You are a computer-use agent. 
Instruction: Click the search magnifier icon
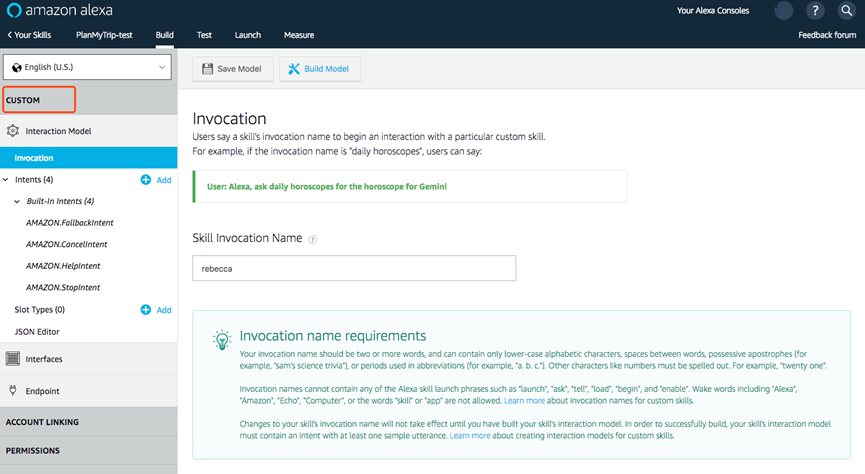coord(847,11)
